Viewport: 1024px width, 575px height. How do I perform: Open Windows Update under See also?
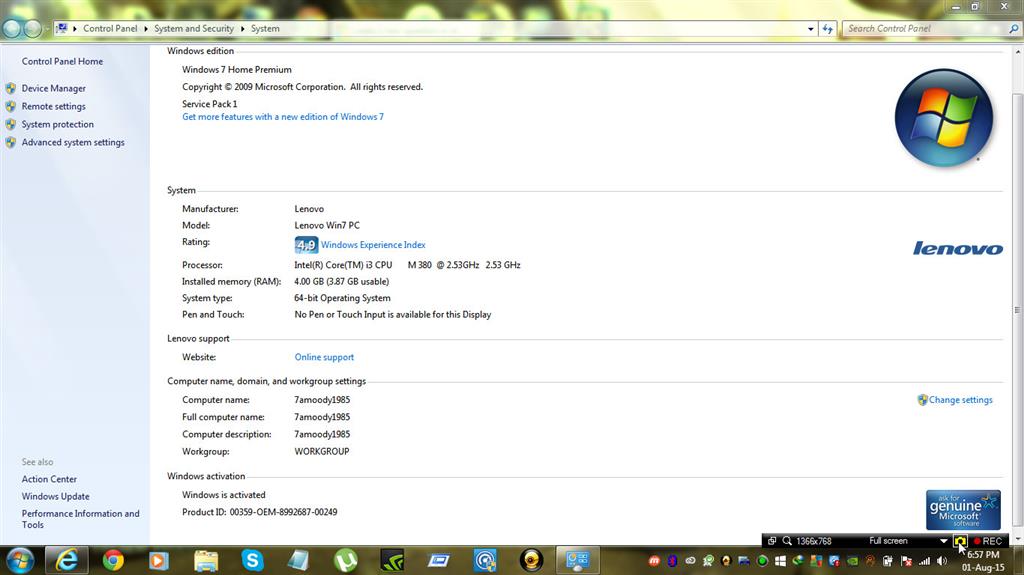(56, 497)
